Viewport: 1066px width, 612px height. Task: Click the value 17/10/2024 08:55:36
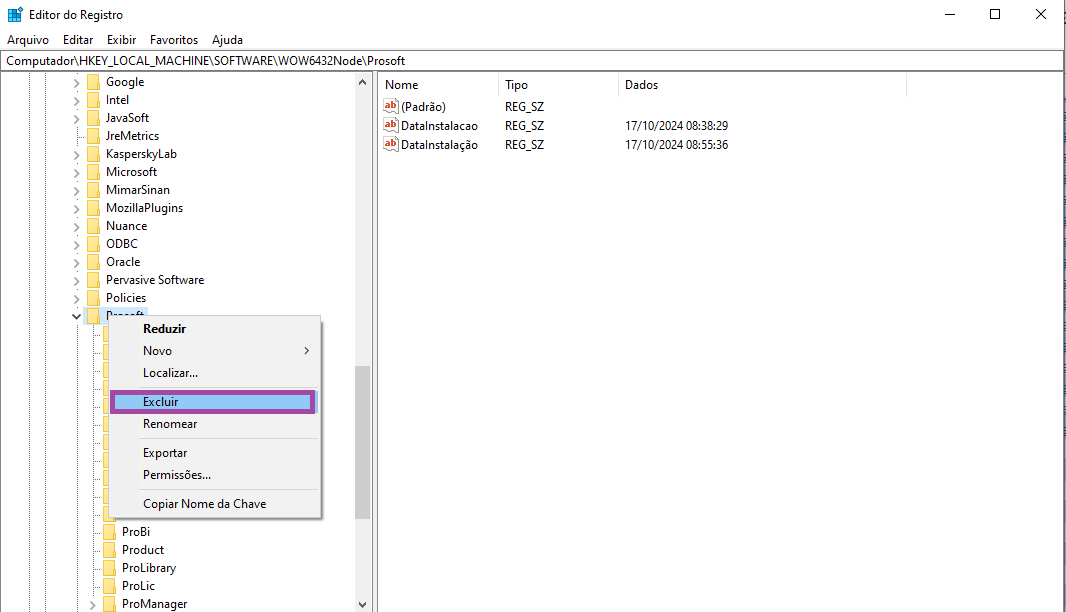pyautogui.click(x=676, y=145)
